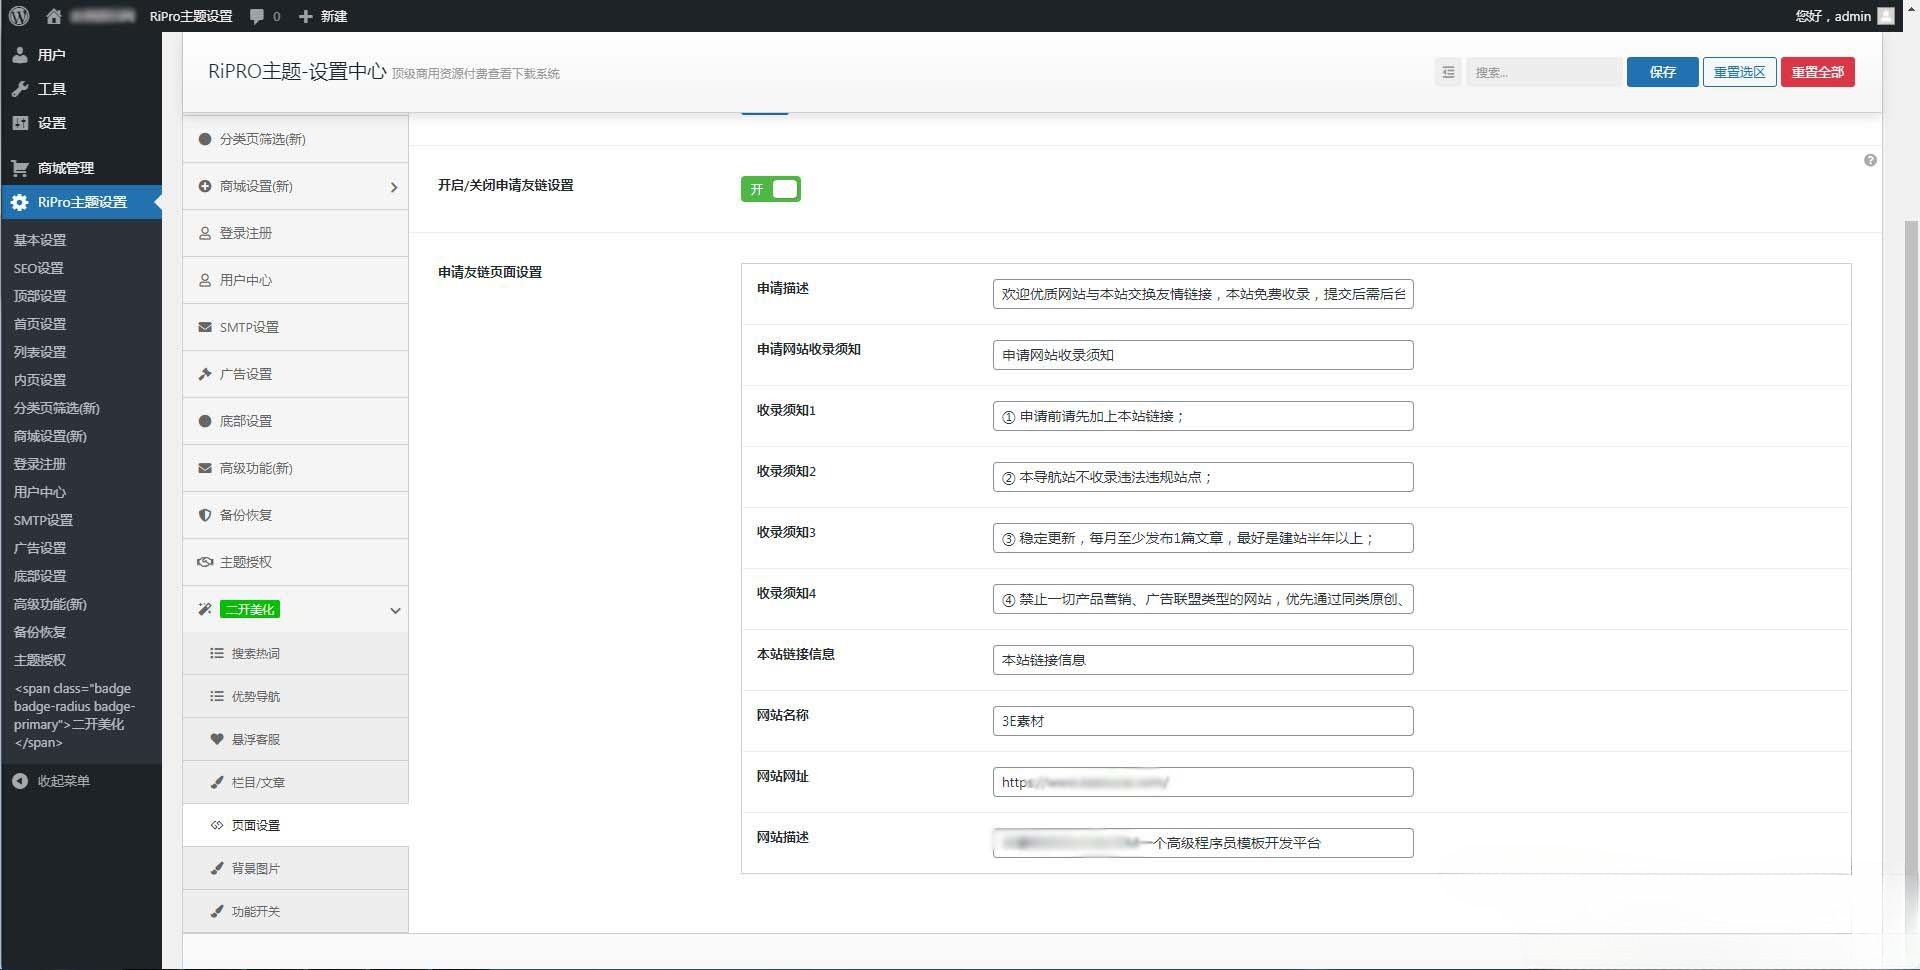The image size is (1920, 970).
Task: Click the blue 保存 button
Action: [x=1662, y=72]
